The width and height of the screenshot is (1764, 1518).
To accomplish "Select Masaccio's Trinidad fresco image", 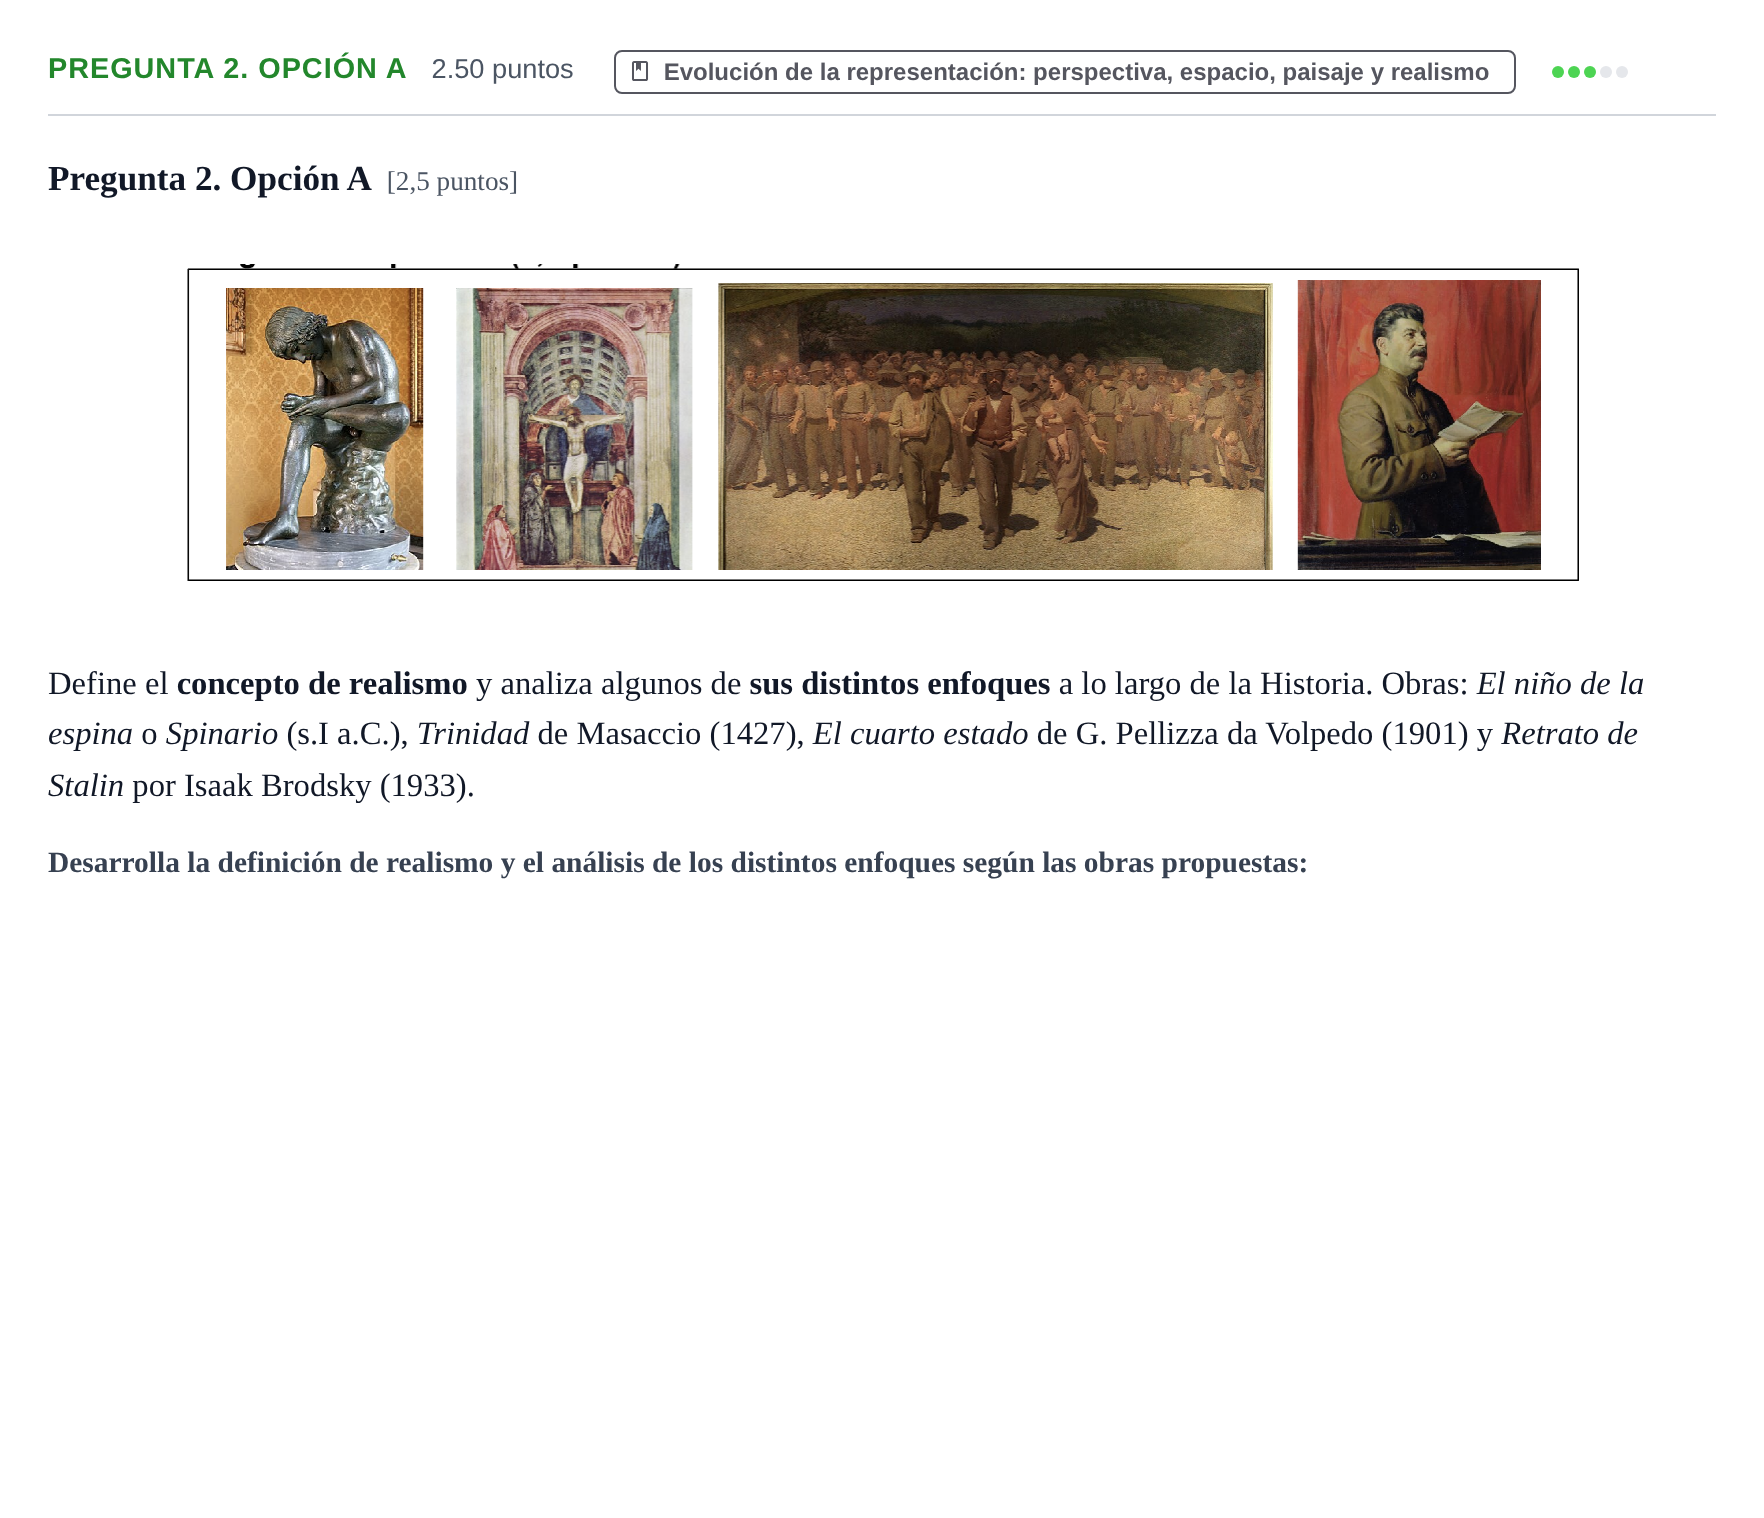I will 574,429.
